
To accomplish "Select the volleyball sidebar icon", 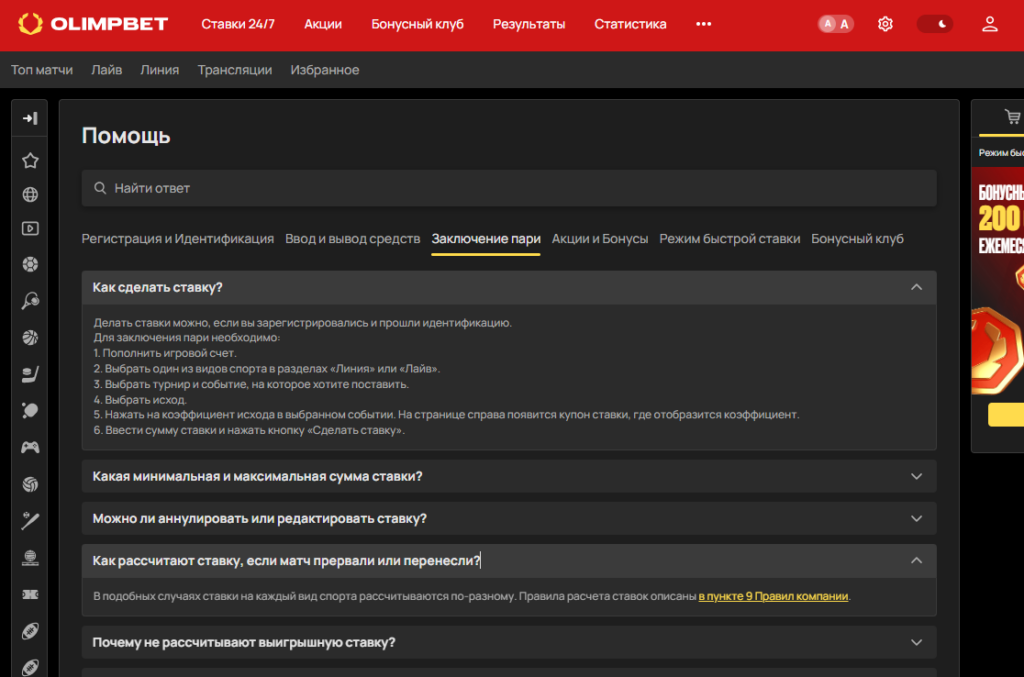I will tap(30, 484).
